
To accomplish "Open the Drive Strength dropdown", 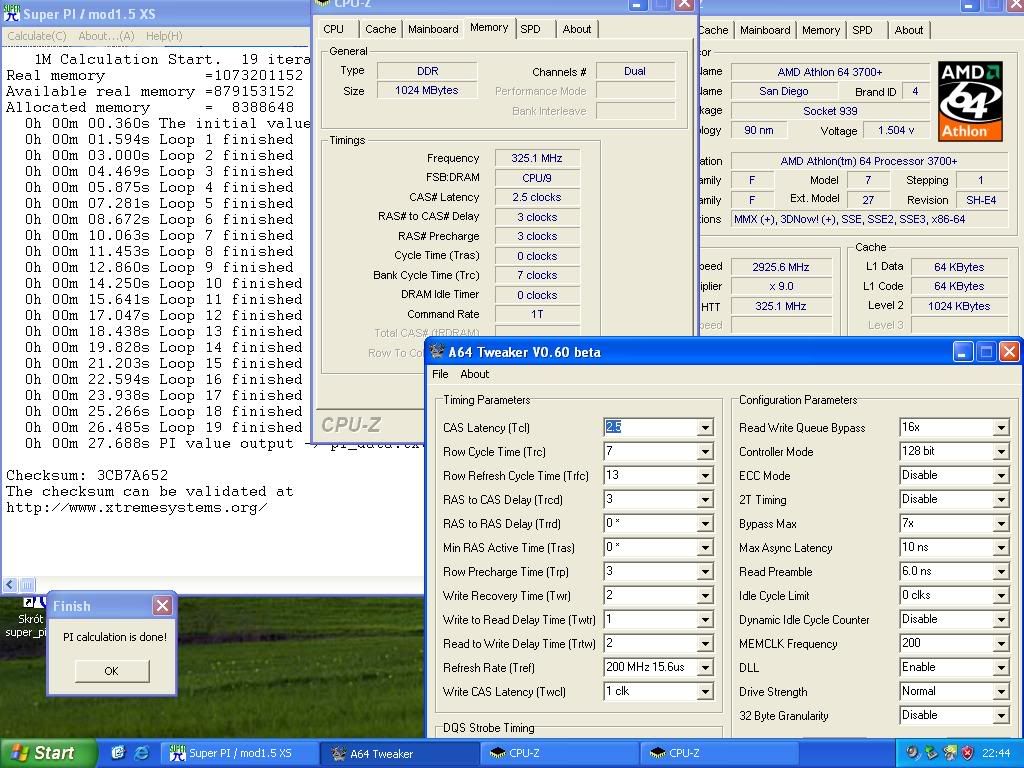I will tap(1001, 692).
